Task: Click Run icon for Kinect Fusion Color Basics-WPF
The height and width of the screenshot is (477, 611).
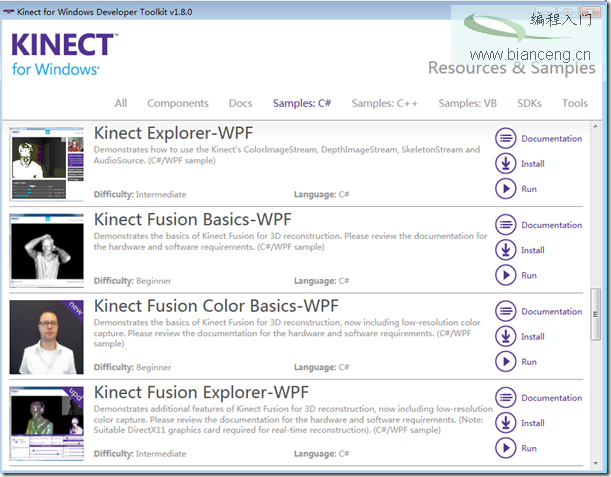Action: click(x=506, y=362)
